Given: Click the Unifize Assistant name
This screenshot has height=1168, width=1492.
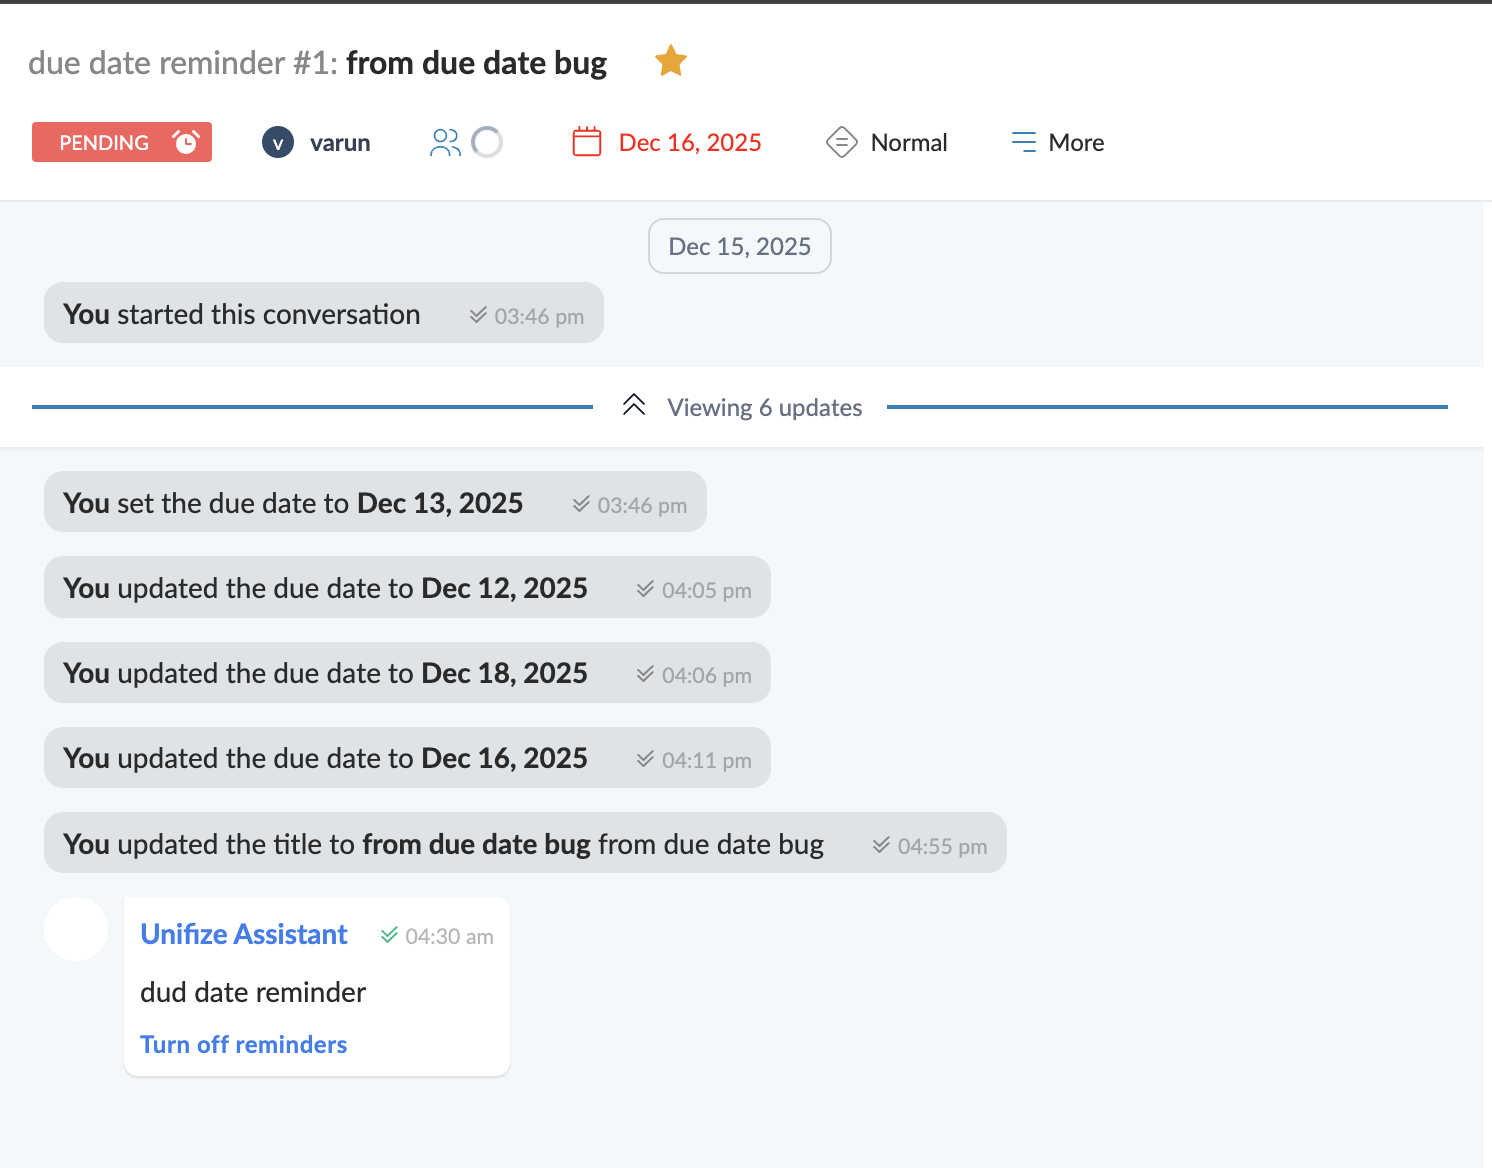Looking at the screenshot, I should pos(243,934).
